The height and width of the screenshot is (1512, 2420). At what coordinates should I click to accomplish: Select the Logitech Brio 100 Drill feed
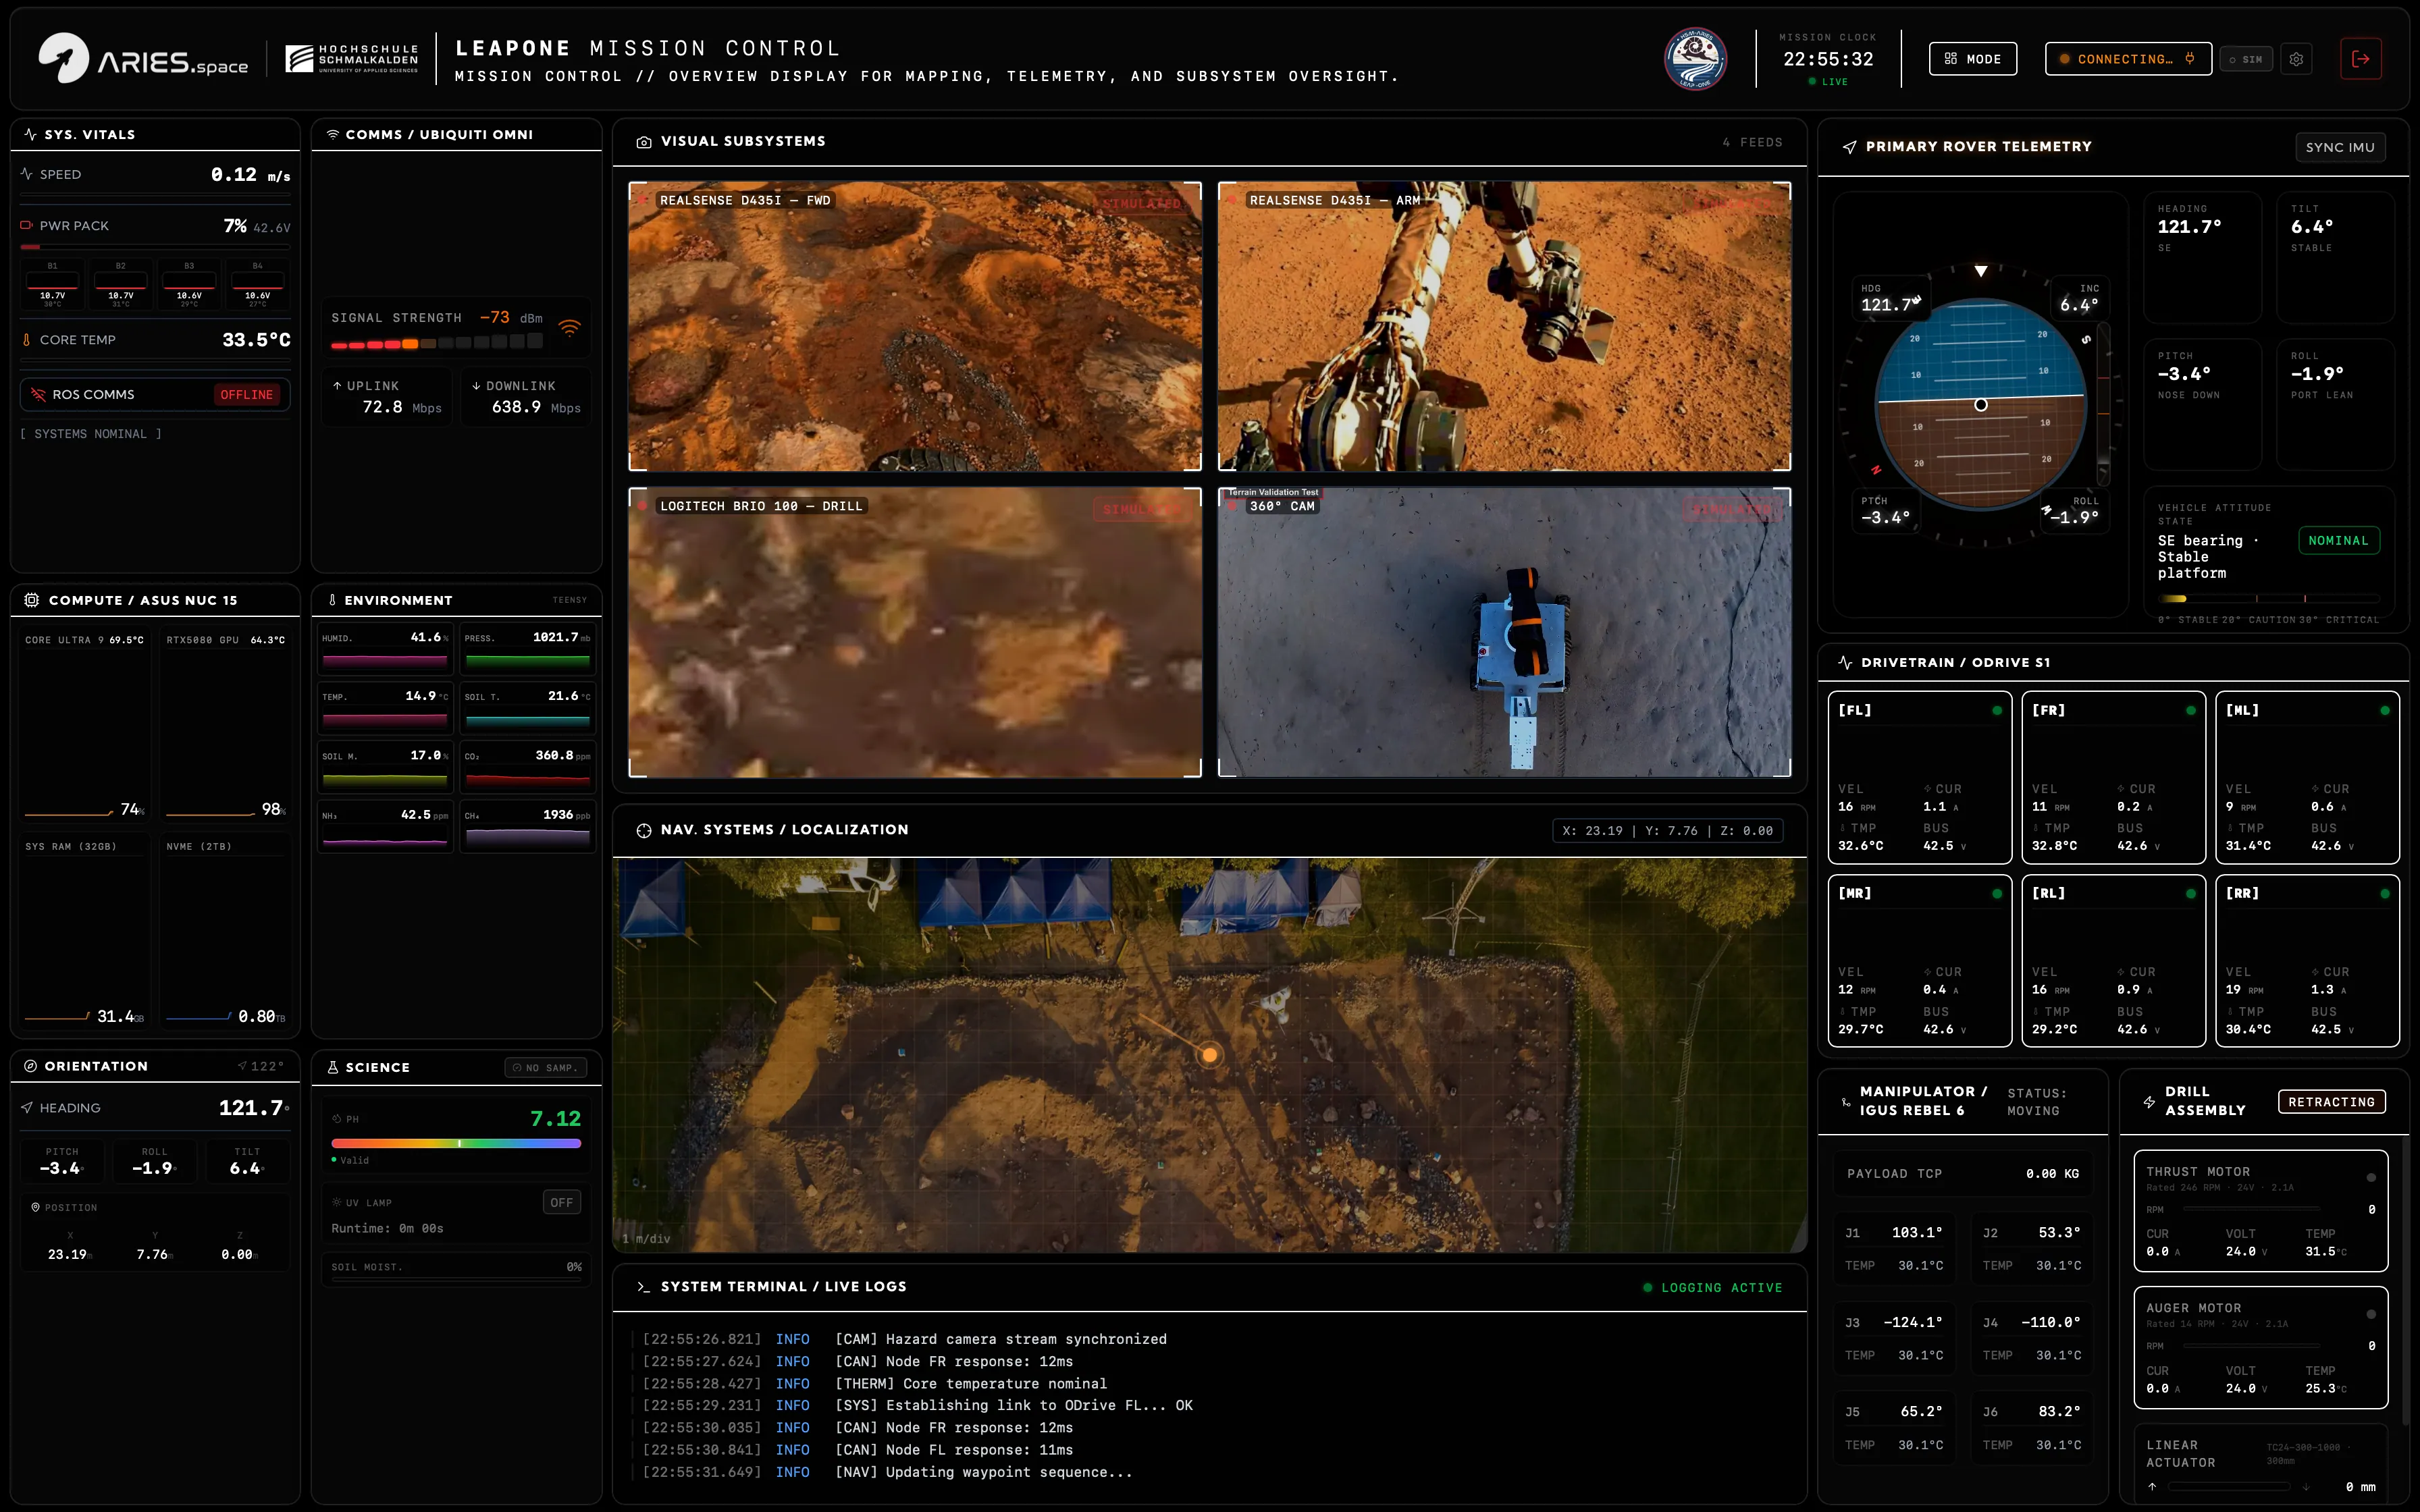point(915,632)
